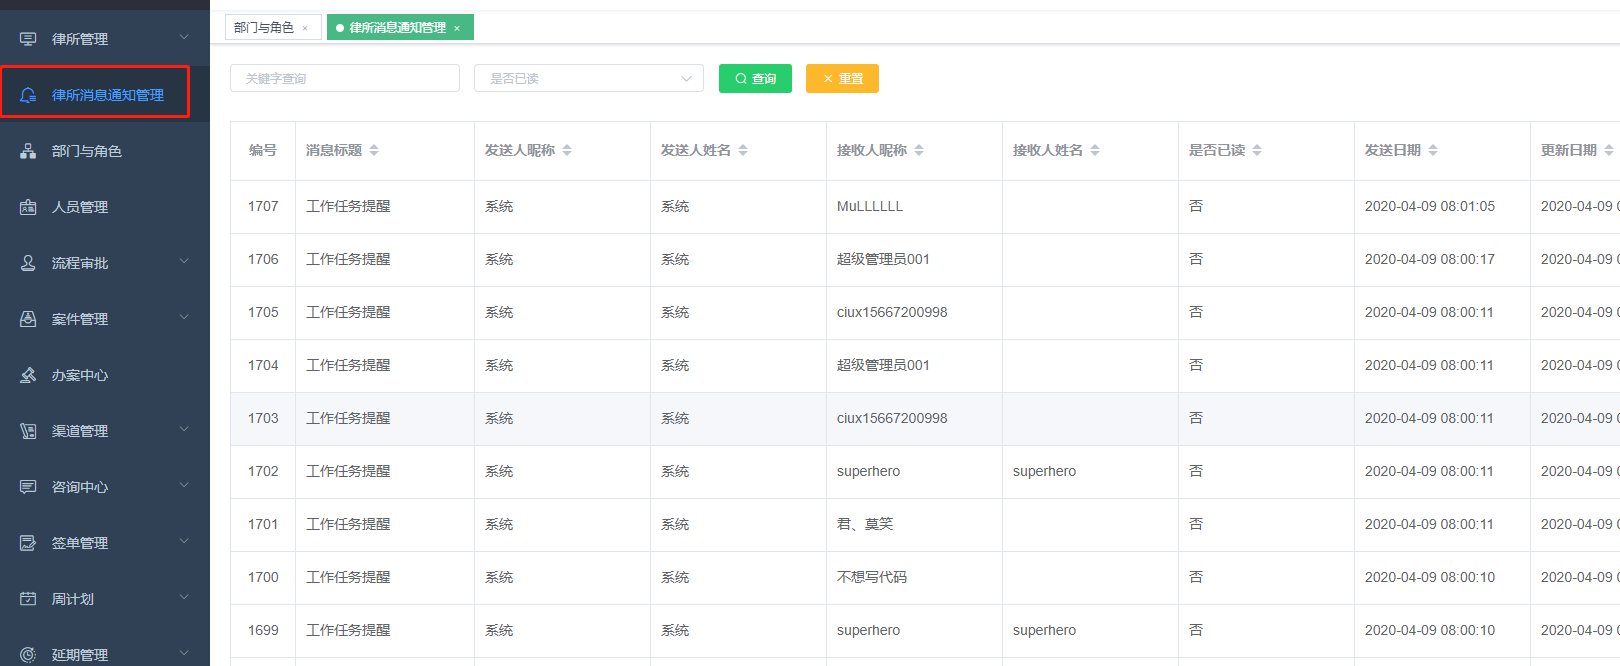Sort by 更新日期 column arrows
1620x666 pixels.
[1609, 150]
